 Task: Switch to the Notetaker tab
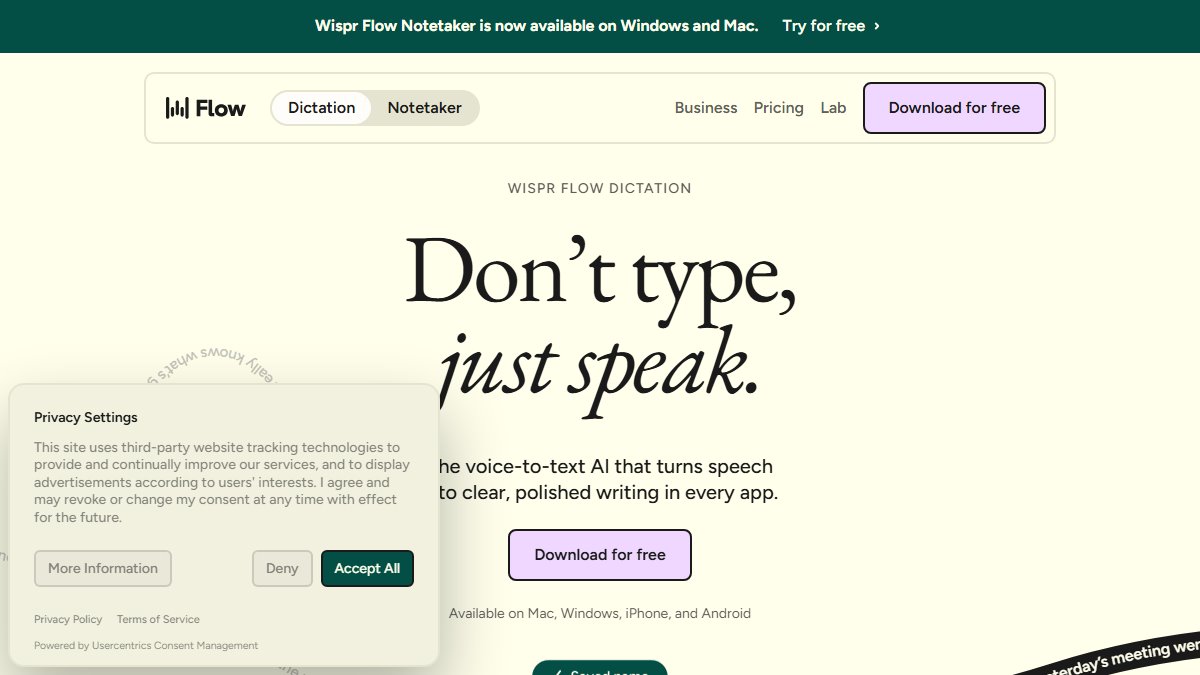[425, 108]
